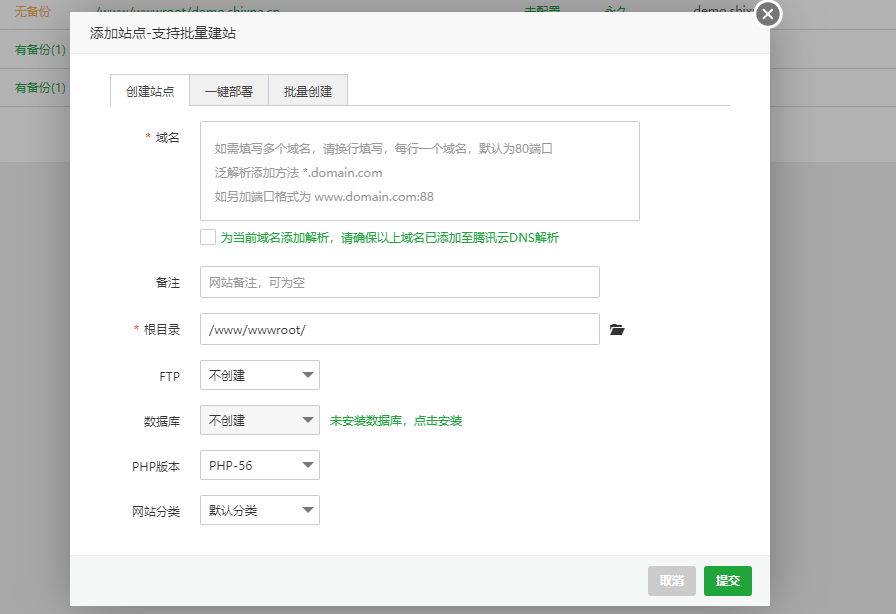
Task: Click the 无备份 link in background list
Action: pos(32,12)
